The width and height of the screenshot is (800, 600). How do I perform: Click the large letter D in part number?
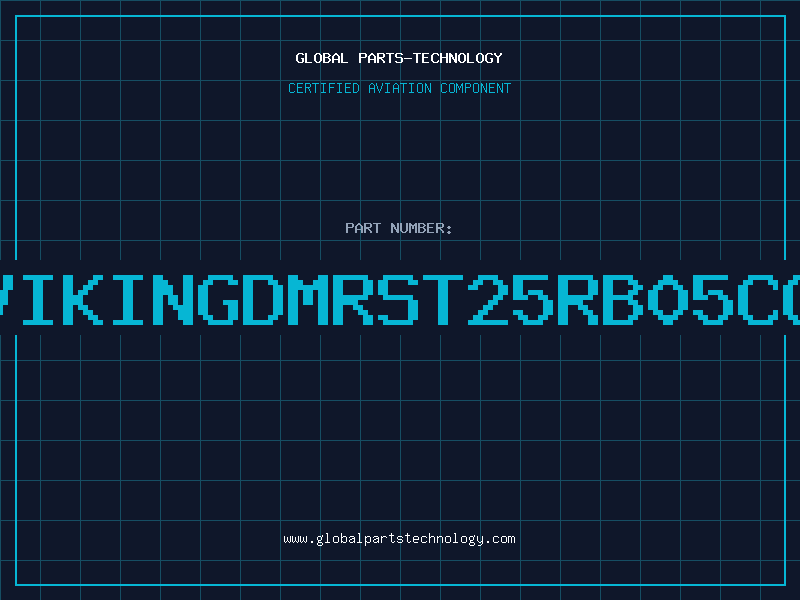pyautogui.click(x=265, y=299)
